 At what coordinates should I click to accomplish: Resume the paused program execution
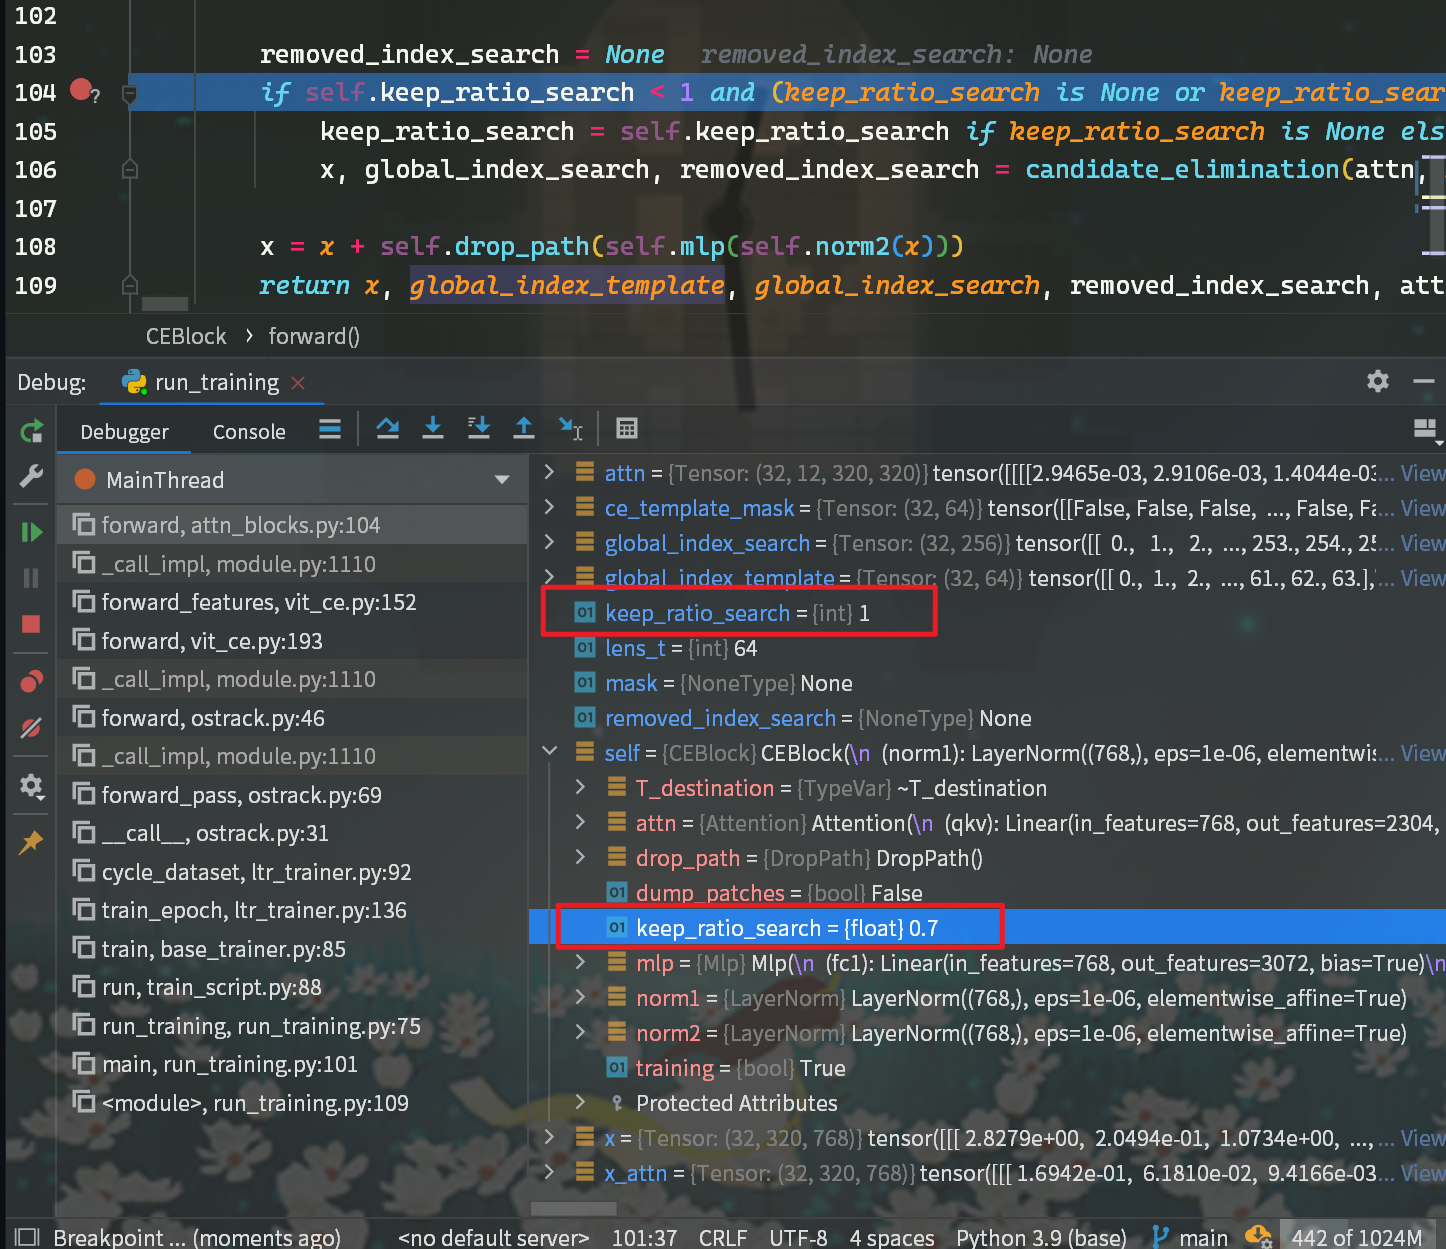click(31, 531)
